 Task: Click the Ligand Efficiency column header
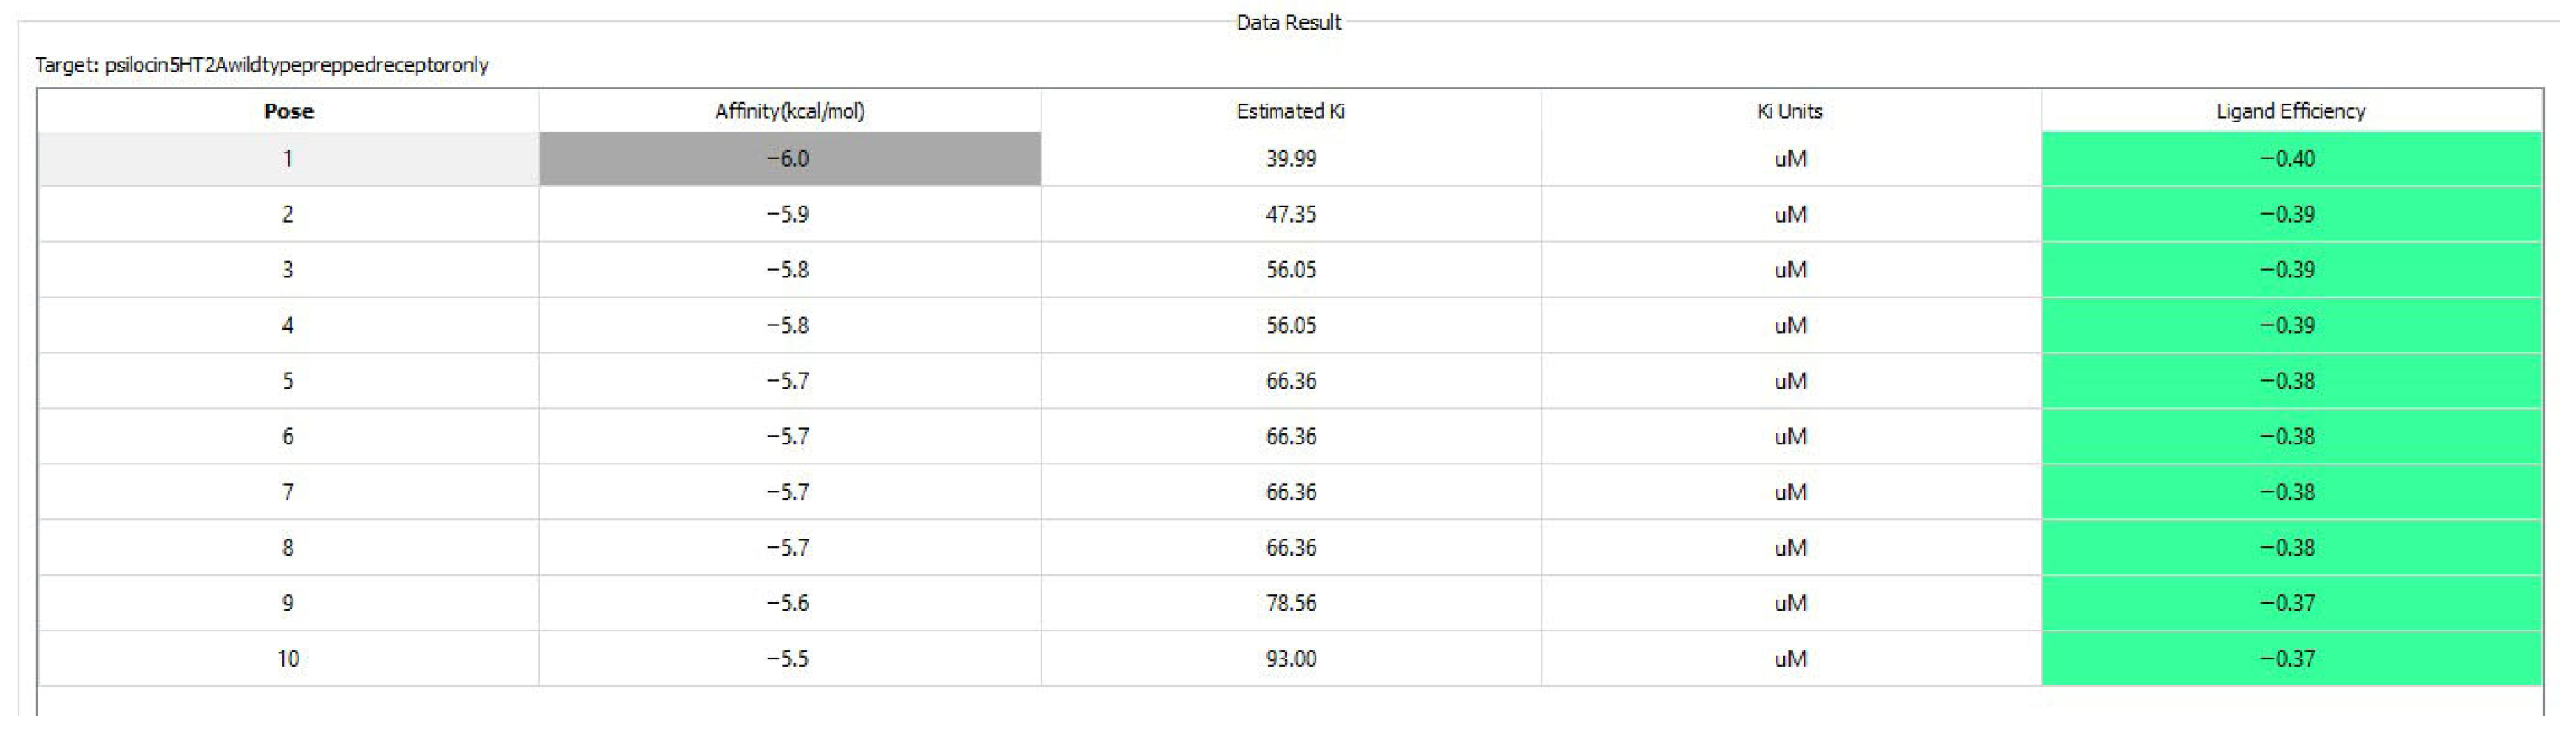[2292, 111]
